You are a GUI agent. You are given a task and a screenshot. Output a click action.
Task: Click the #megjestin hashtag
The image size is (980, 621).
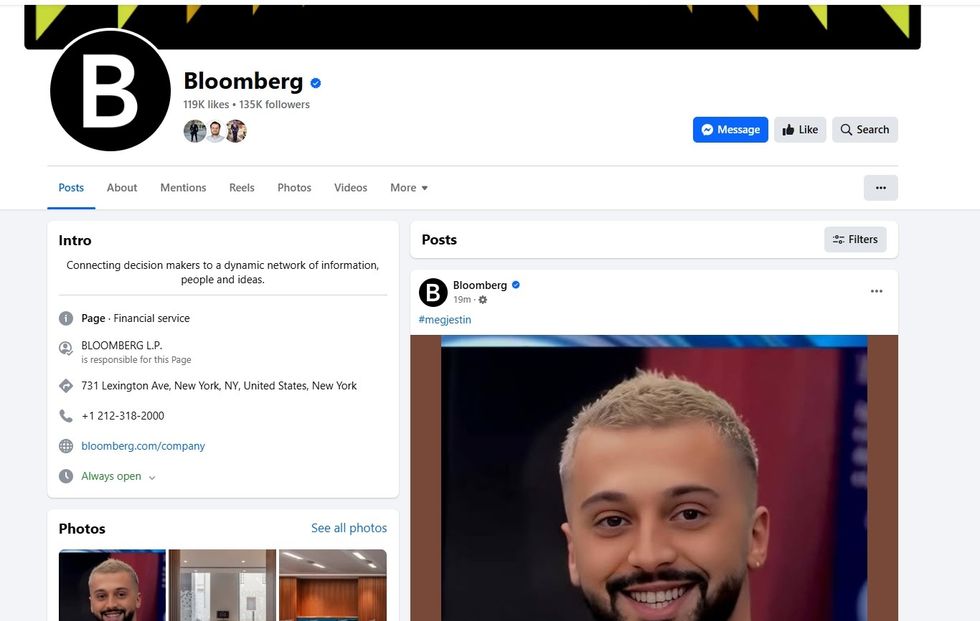(x=444, y=319)
